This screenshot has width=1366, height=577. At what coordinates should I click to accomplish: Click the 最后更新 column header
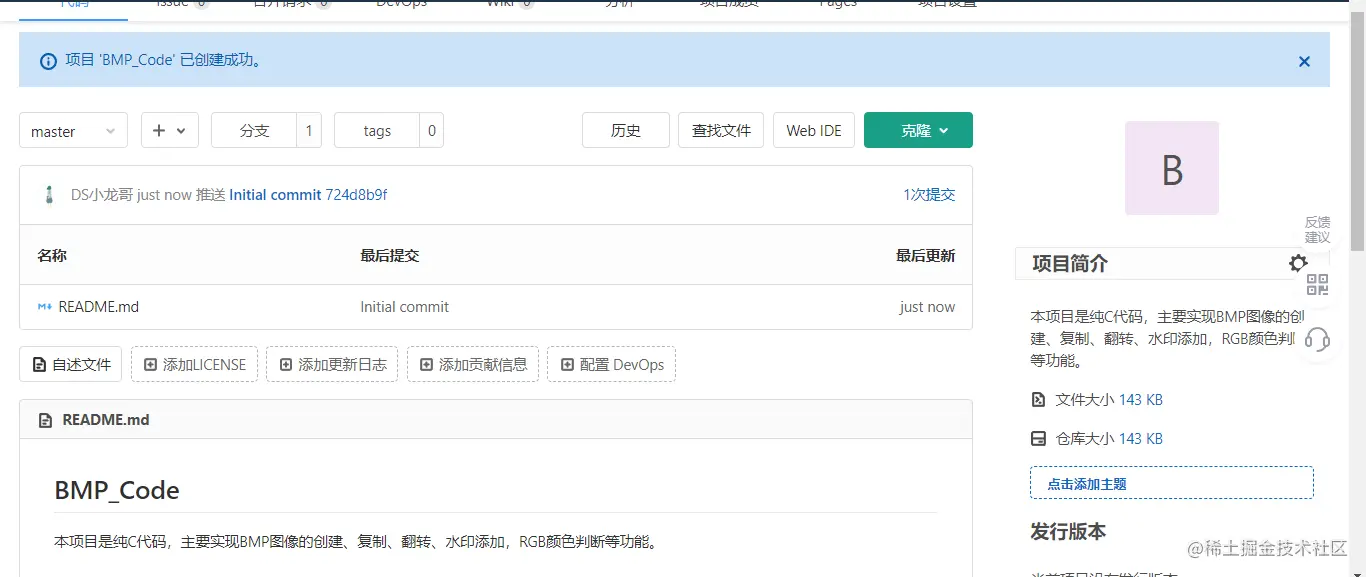tap(926, 256)
